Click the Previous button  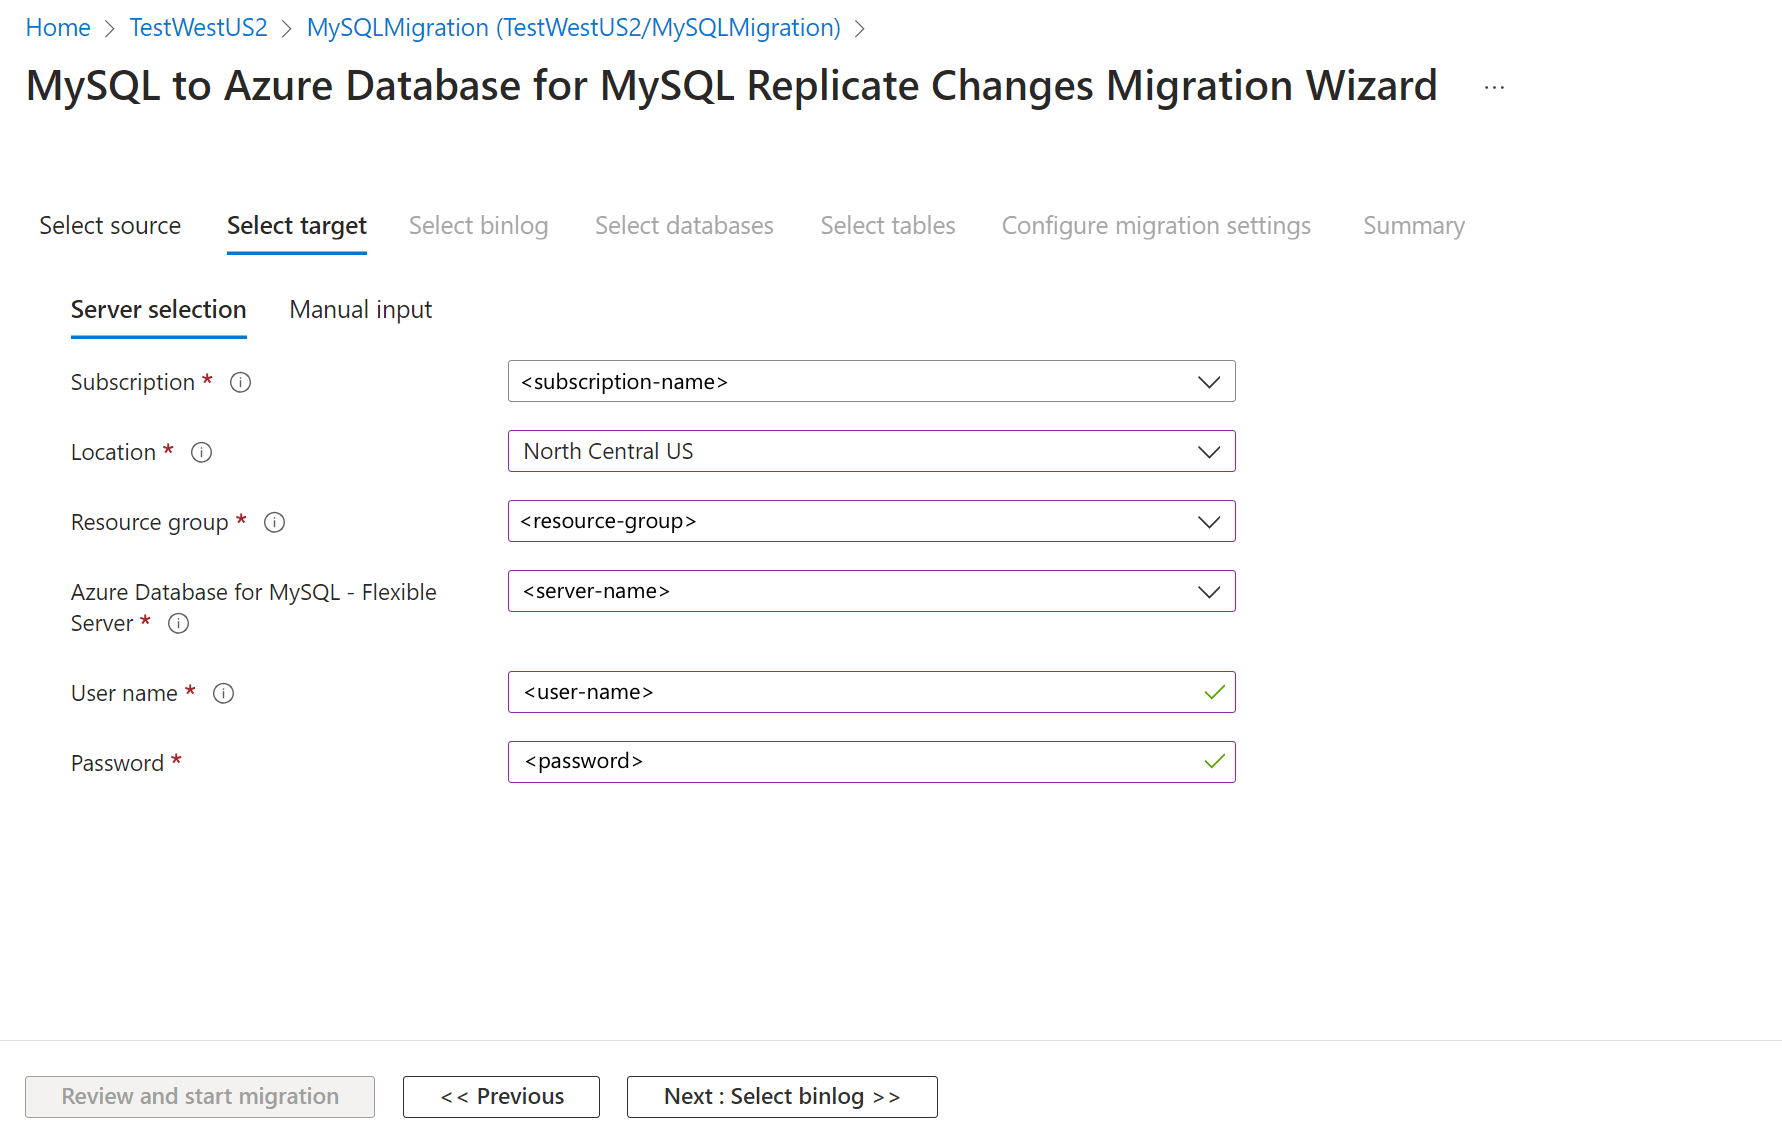point(501,1097)
